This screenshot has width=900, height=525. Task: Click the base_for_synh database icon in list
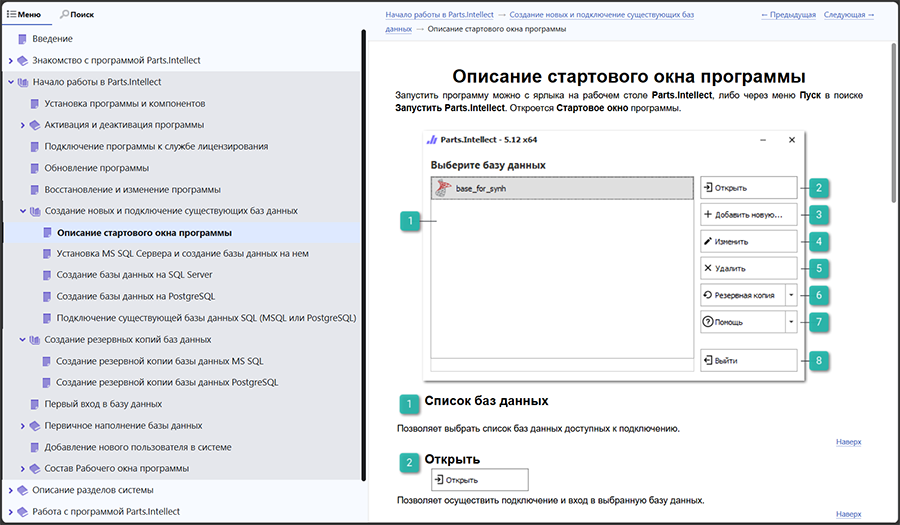(443, 188)
